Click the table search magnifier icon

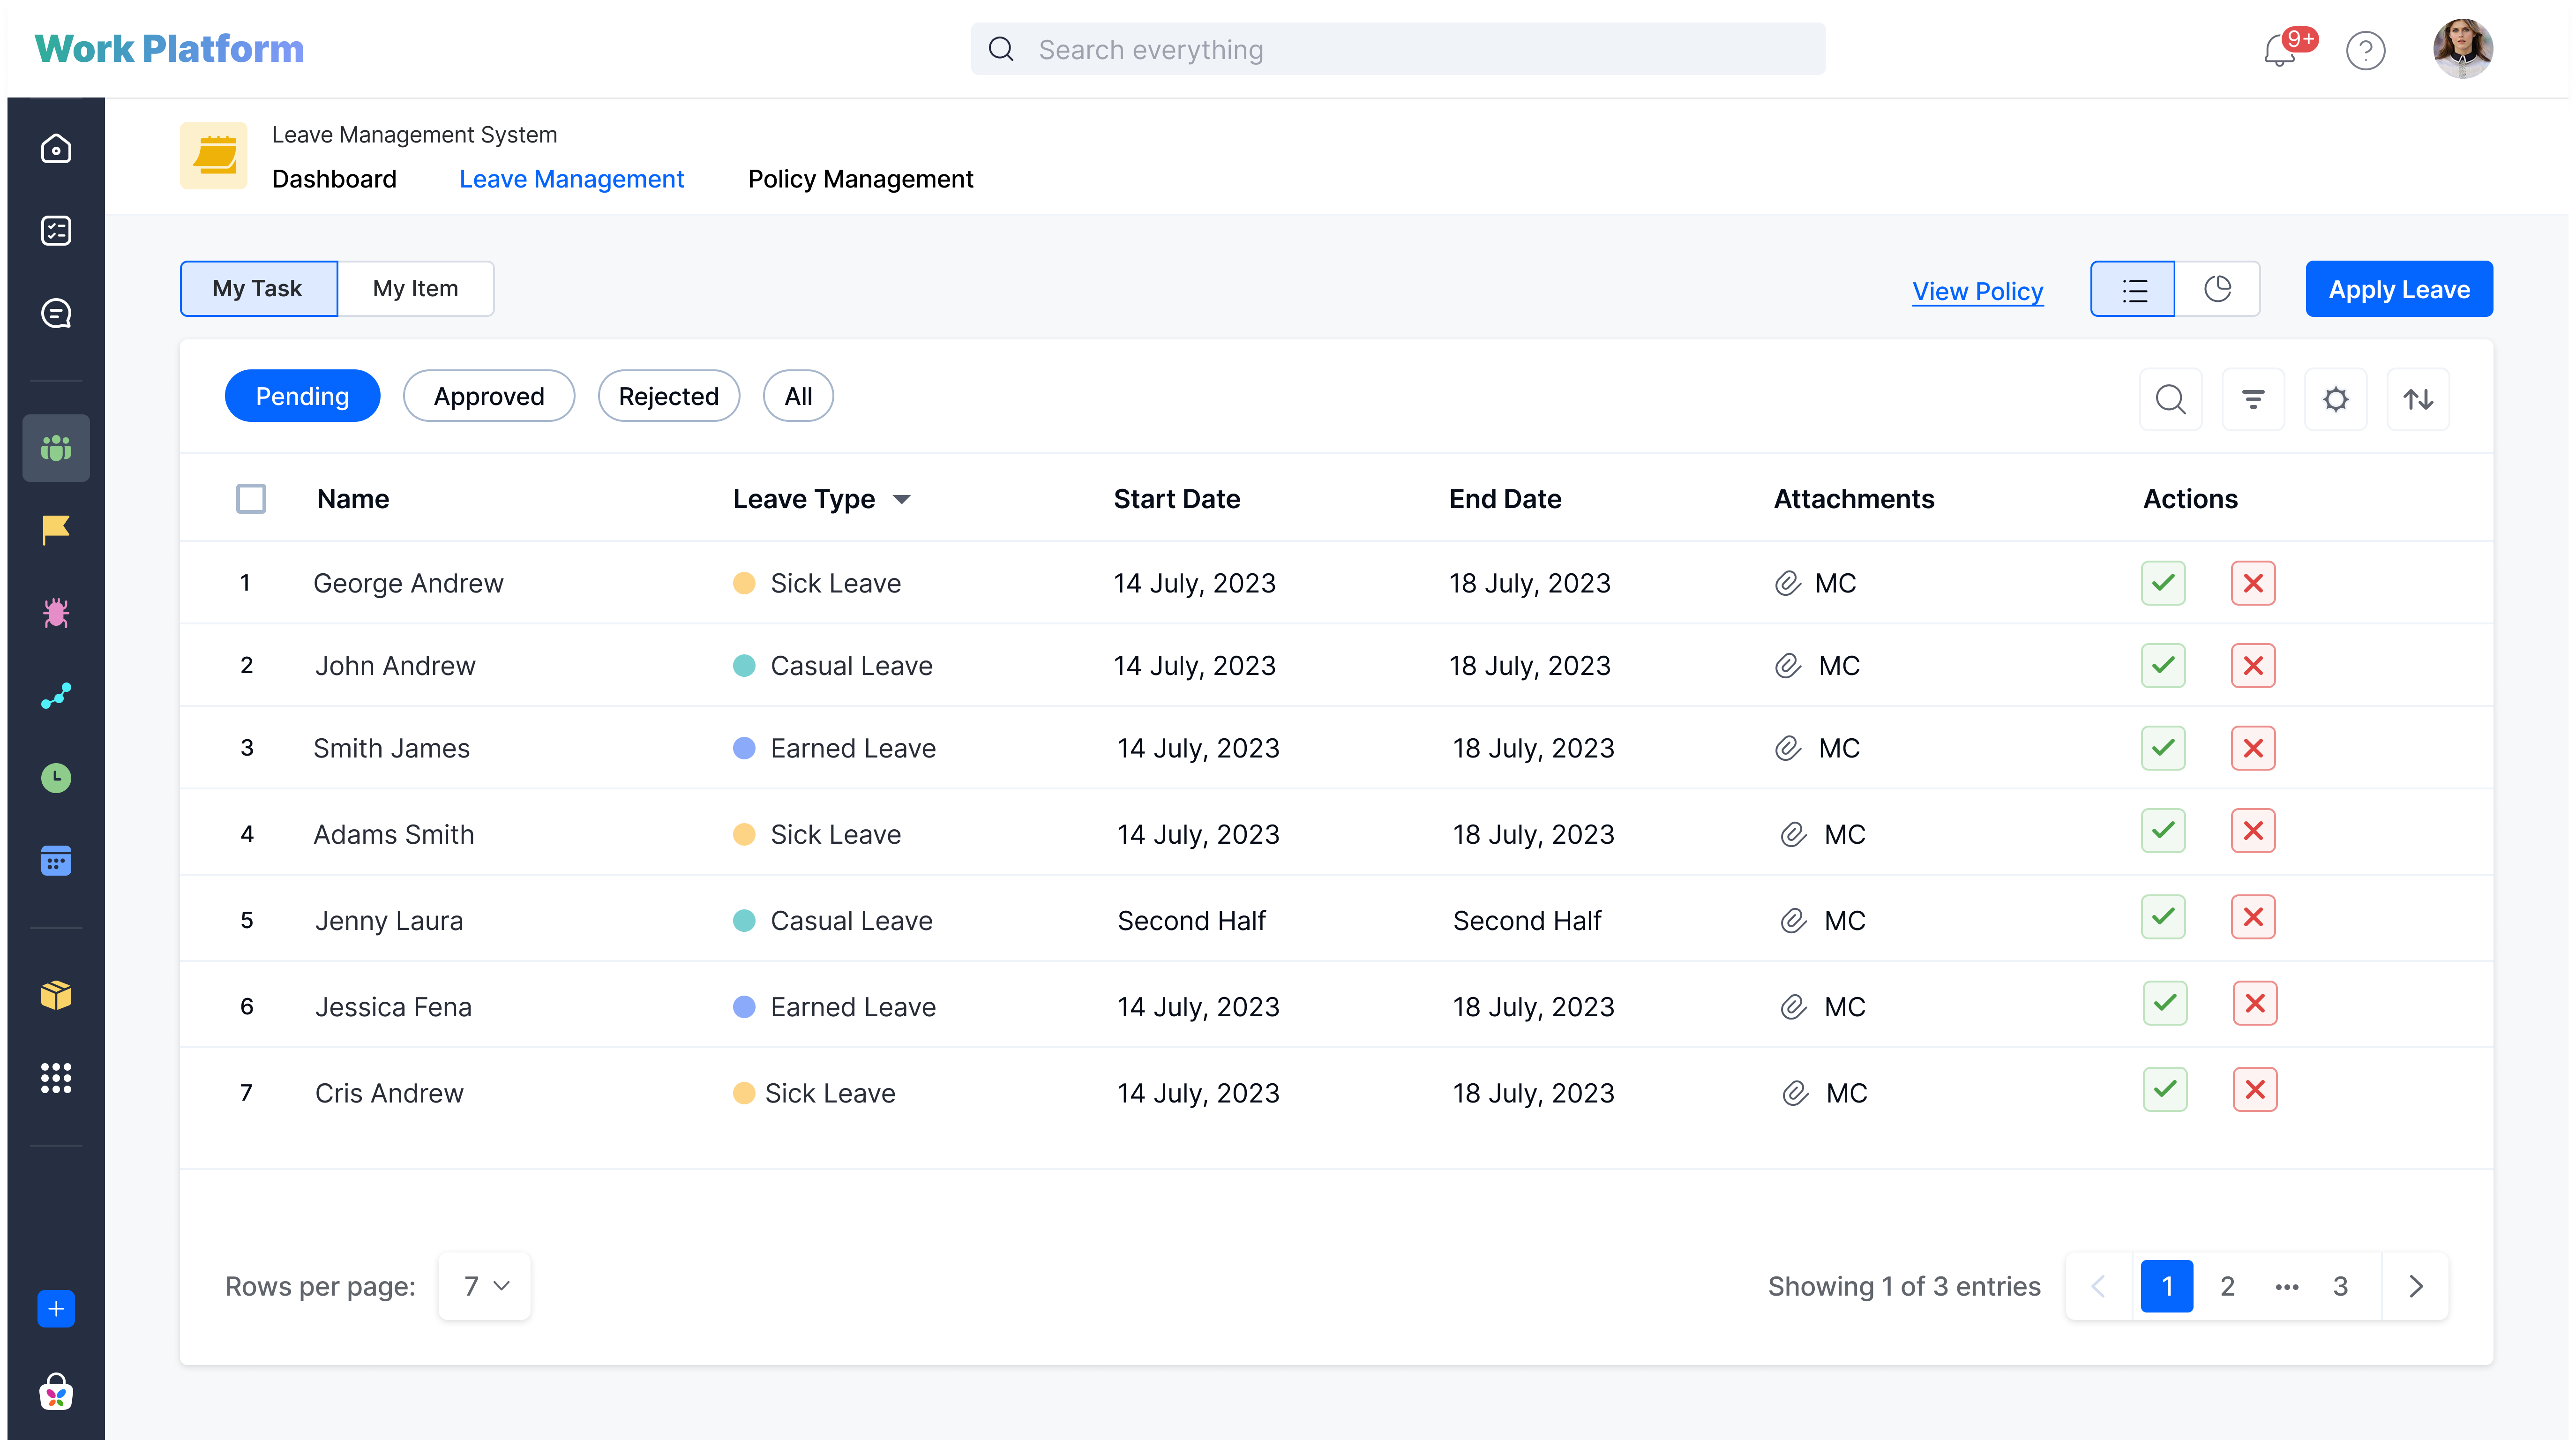click(2170, 399)
